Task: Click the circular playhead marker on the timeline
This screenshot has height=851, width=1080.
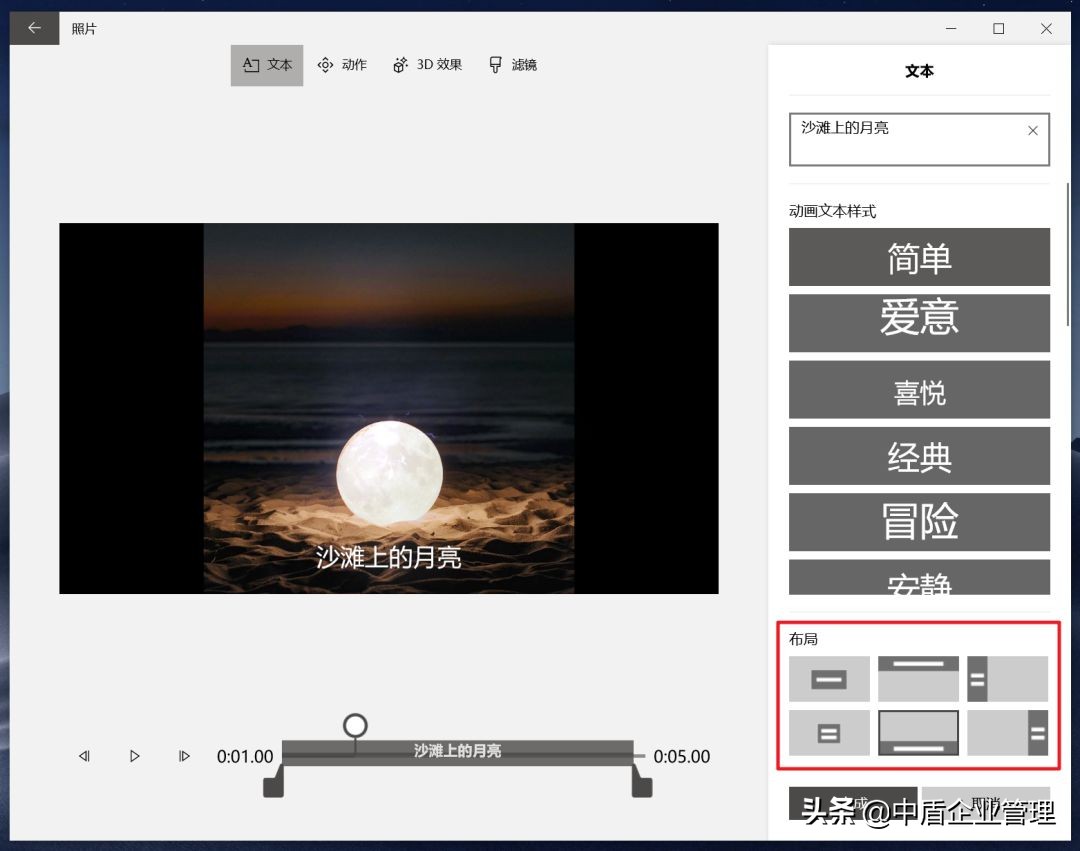Action: 354,723
